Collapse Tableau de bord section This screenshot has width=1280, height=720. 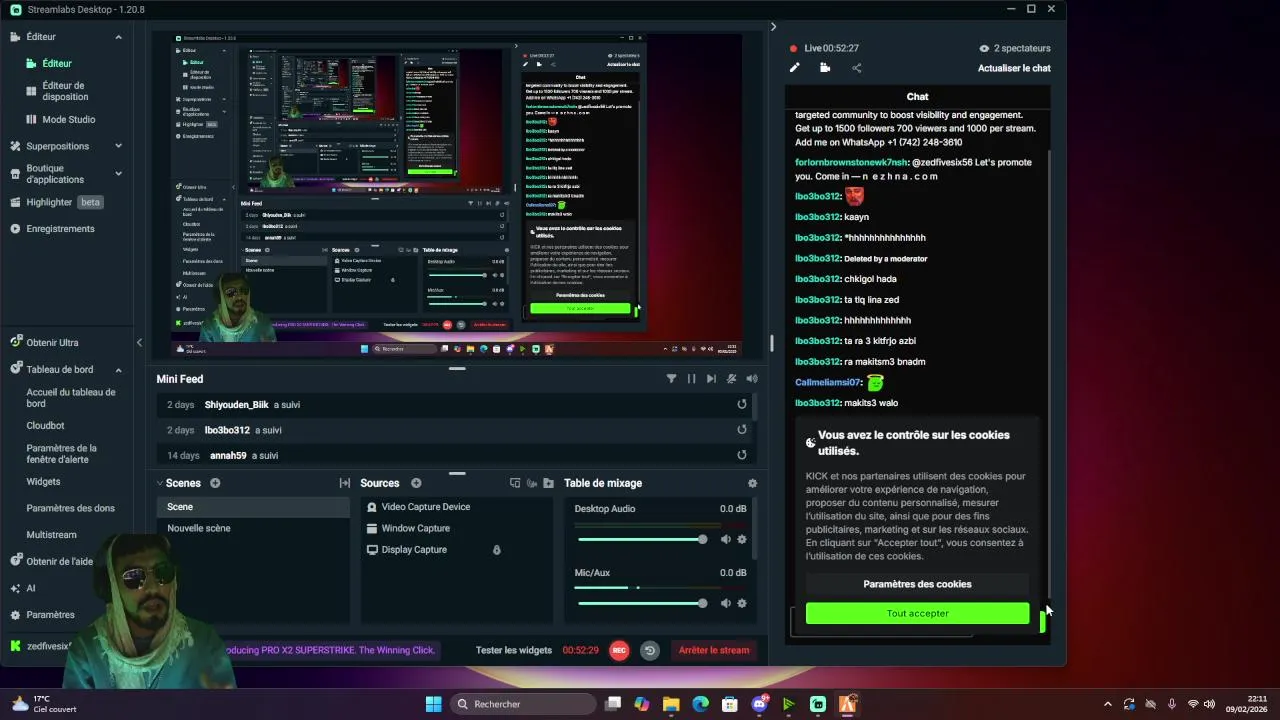click(118, 369)
